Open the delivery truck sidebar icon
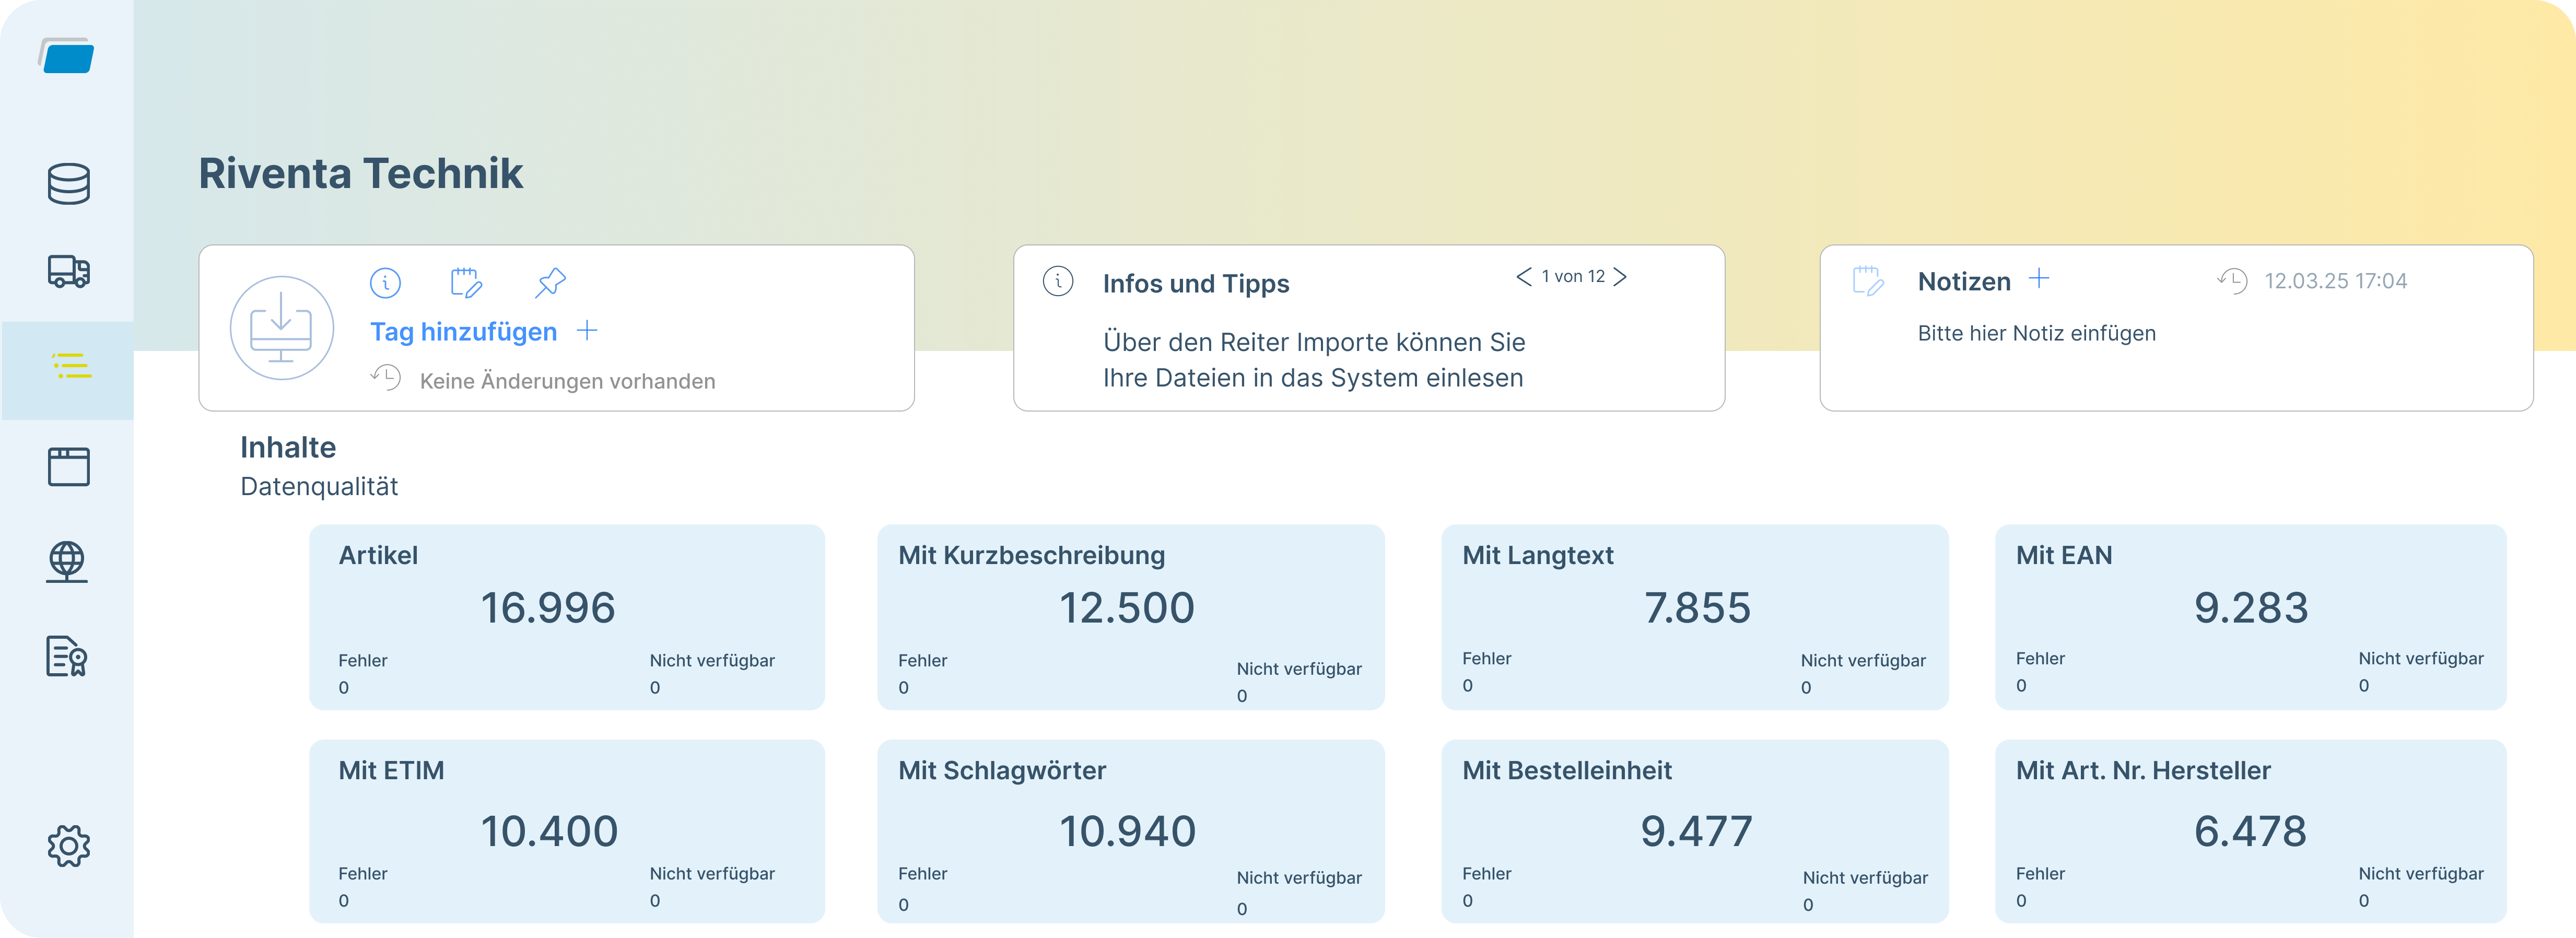 coord(68,271)
